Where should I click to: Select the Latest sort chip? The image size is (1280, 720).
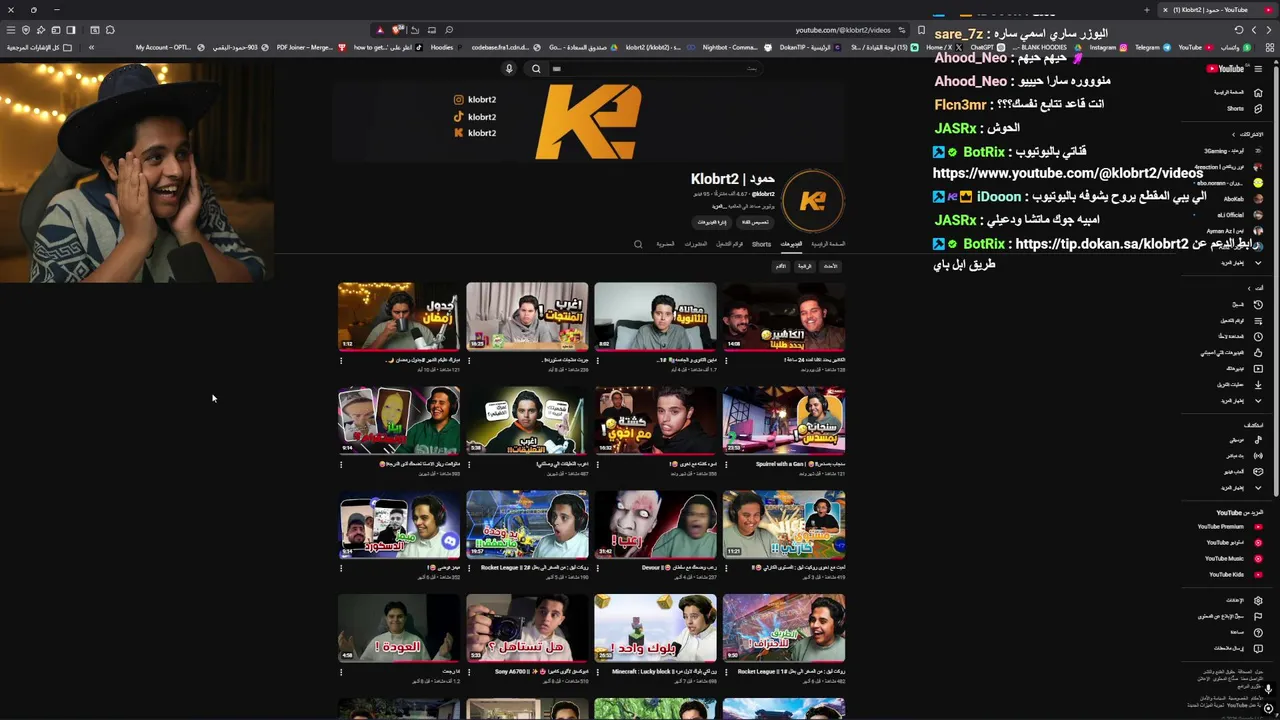pos(830,267)
